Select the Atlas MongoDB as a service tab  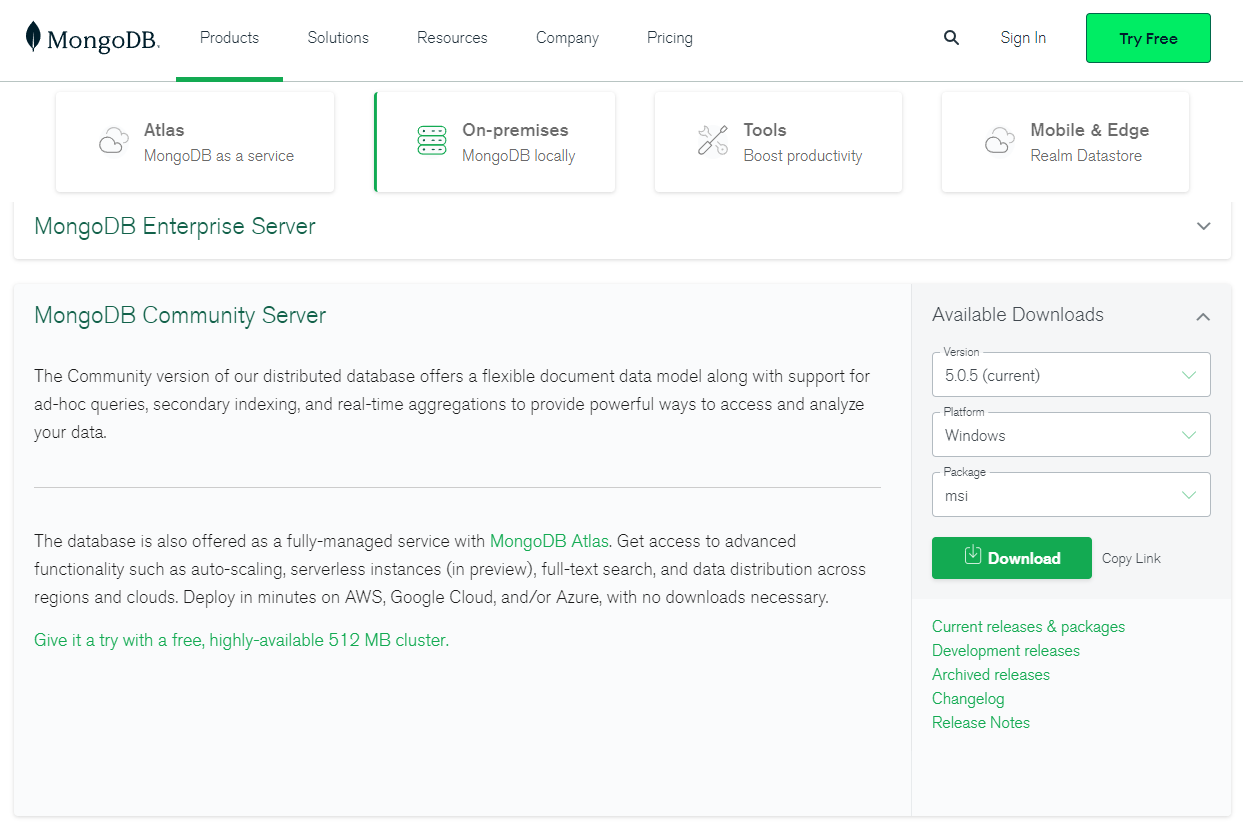click(195, 142)
